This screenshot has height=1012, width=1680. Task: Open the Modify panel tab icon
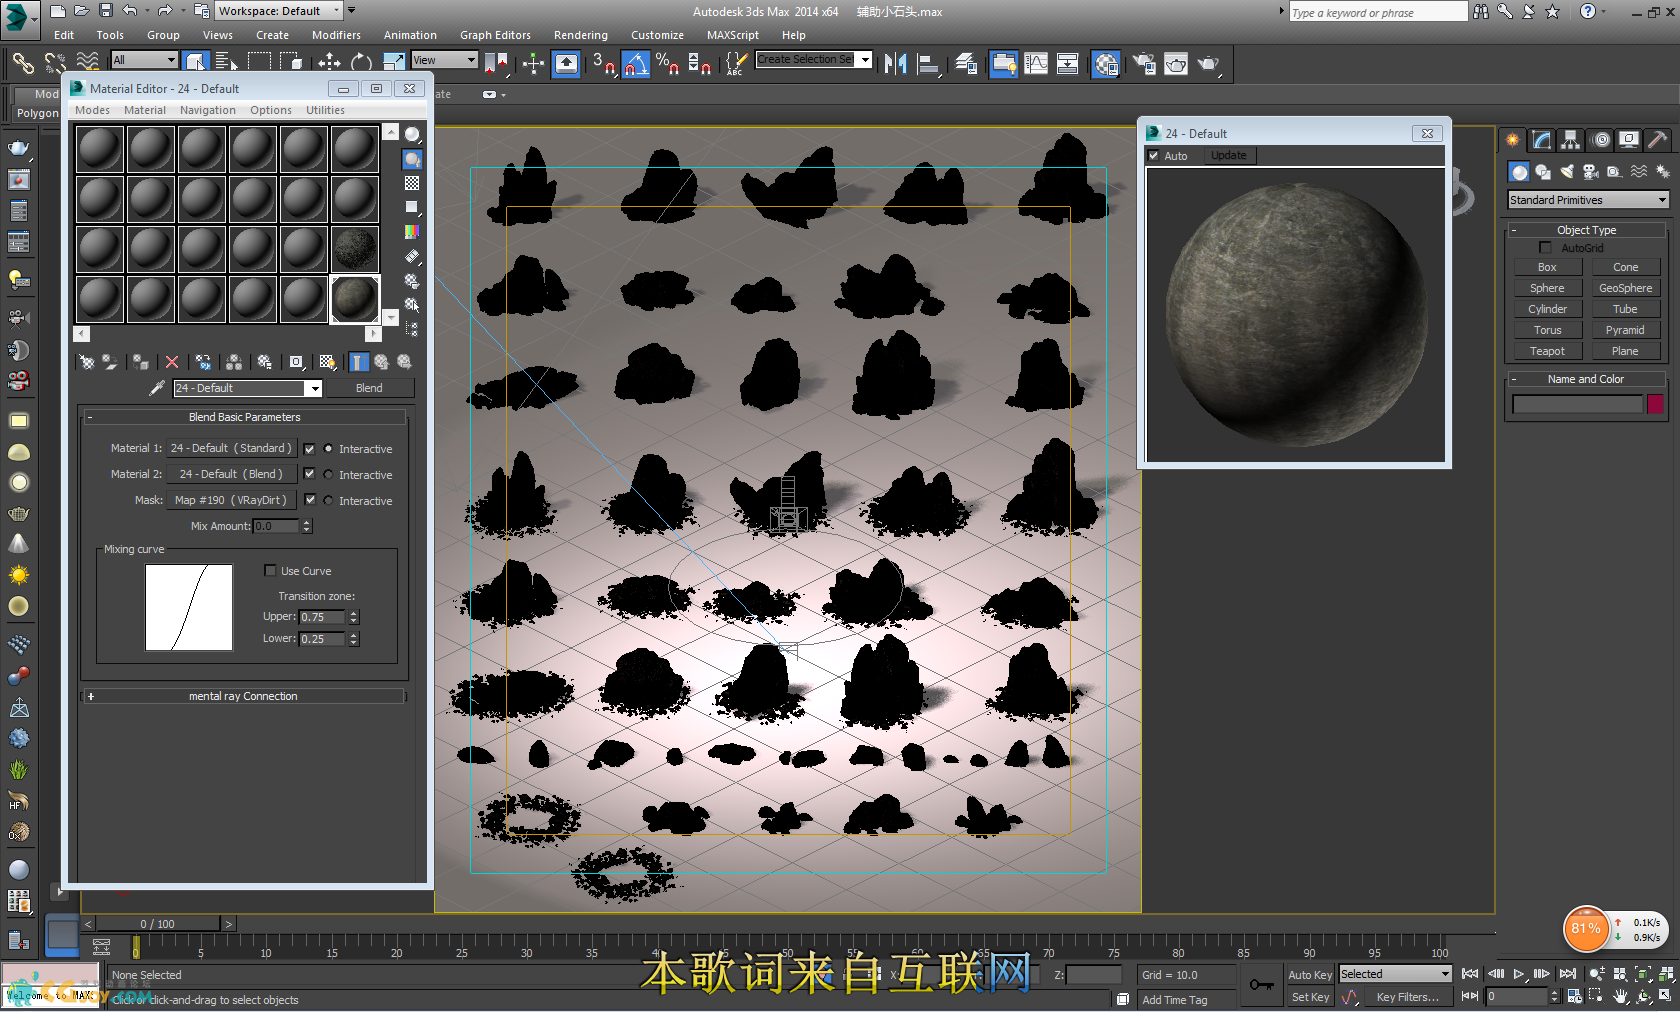pyautogui.click(x=1541, y=140)
